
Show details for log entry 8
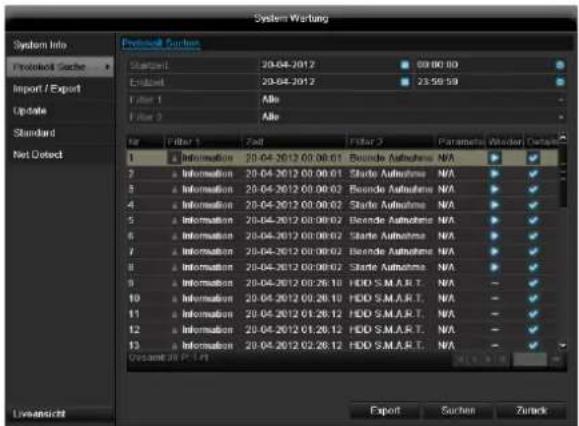coord(533,267)
